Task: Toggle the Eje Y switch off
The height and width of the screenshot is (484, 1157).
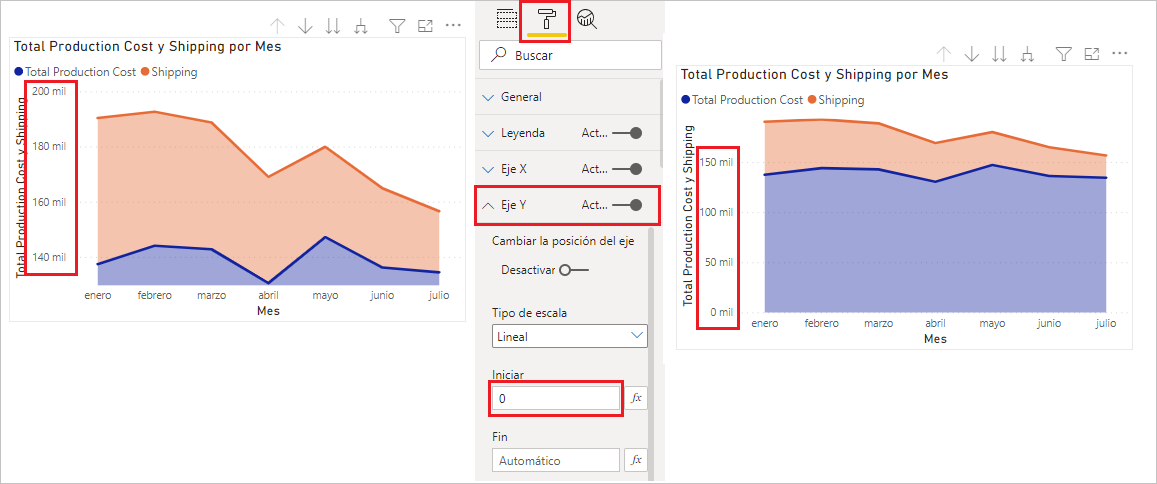Action: [627, 205]
